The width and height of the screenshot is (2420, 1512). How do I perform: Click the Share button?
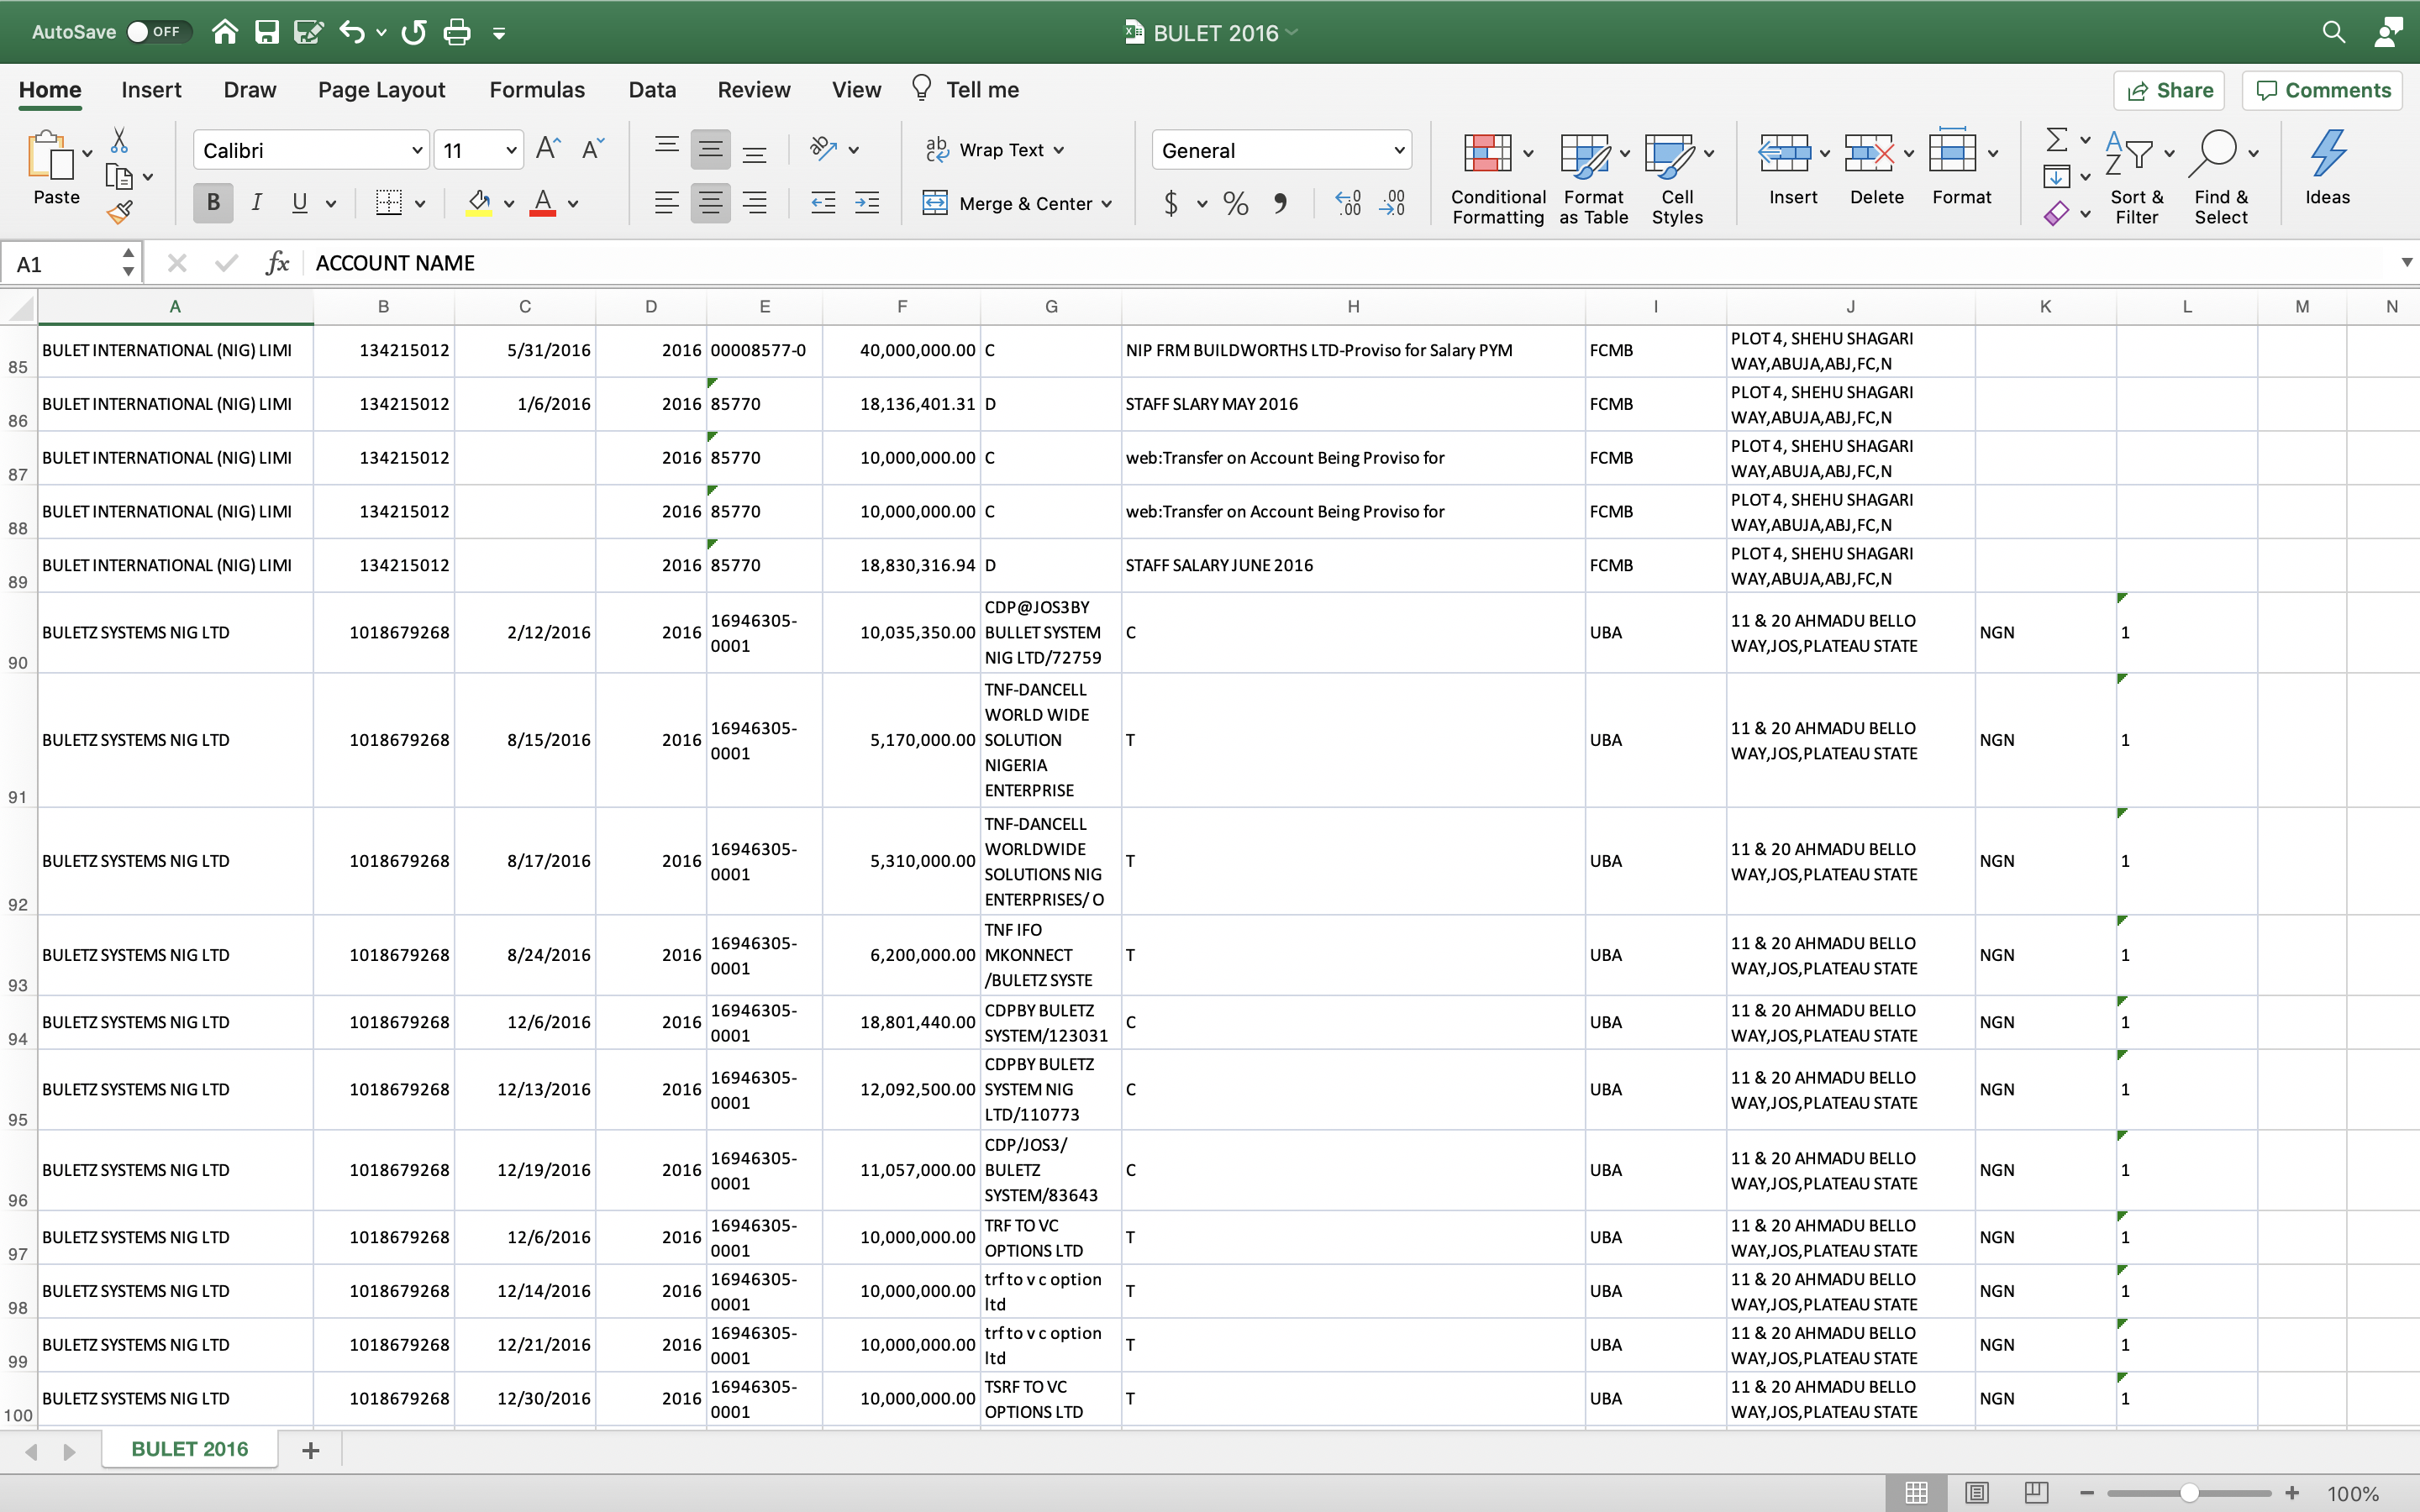point(2169,90)
